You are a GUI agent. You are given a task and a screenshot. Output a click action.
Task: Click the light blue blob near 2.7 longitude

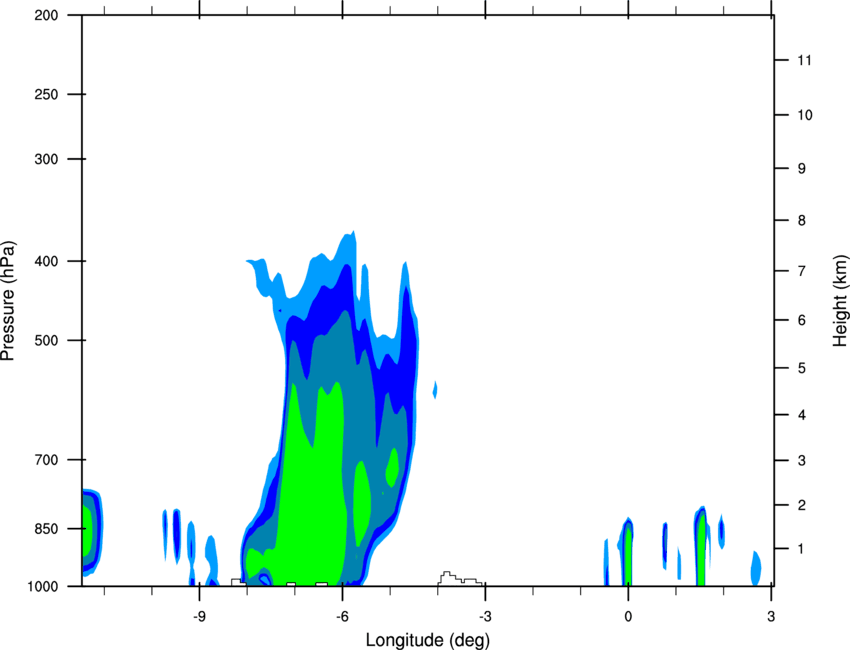point(756,568)
